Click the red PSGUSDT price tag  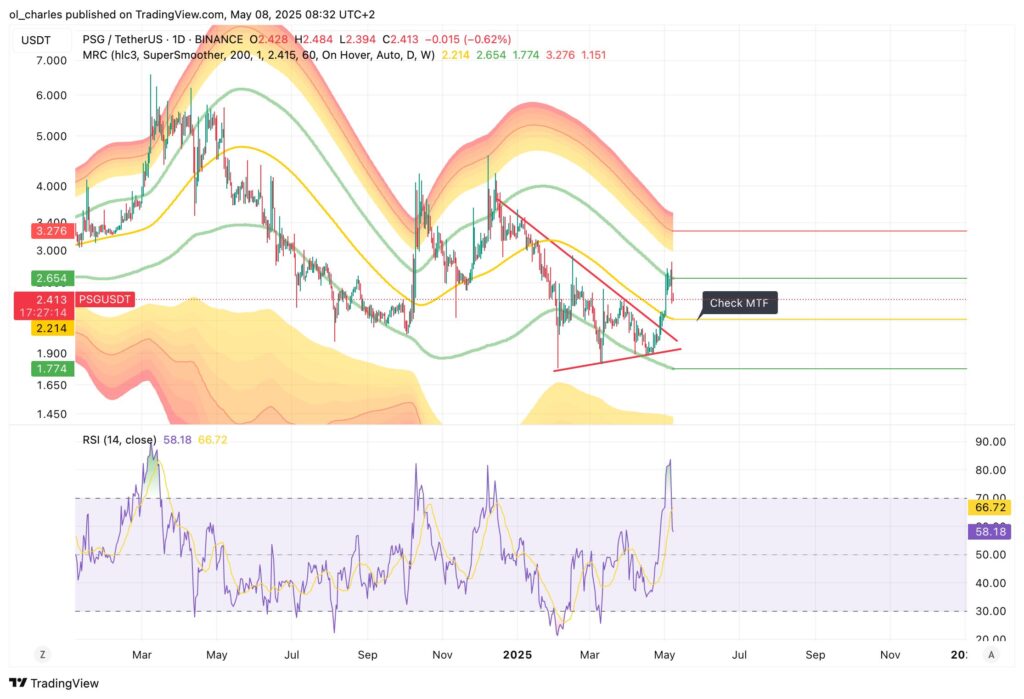pos(103,299)
